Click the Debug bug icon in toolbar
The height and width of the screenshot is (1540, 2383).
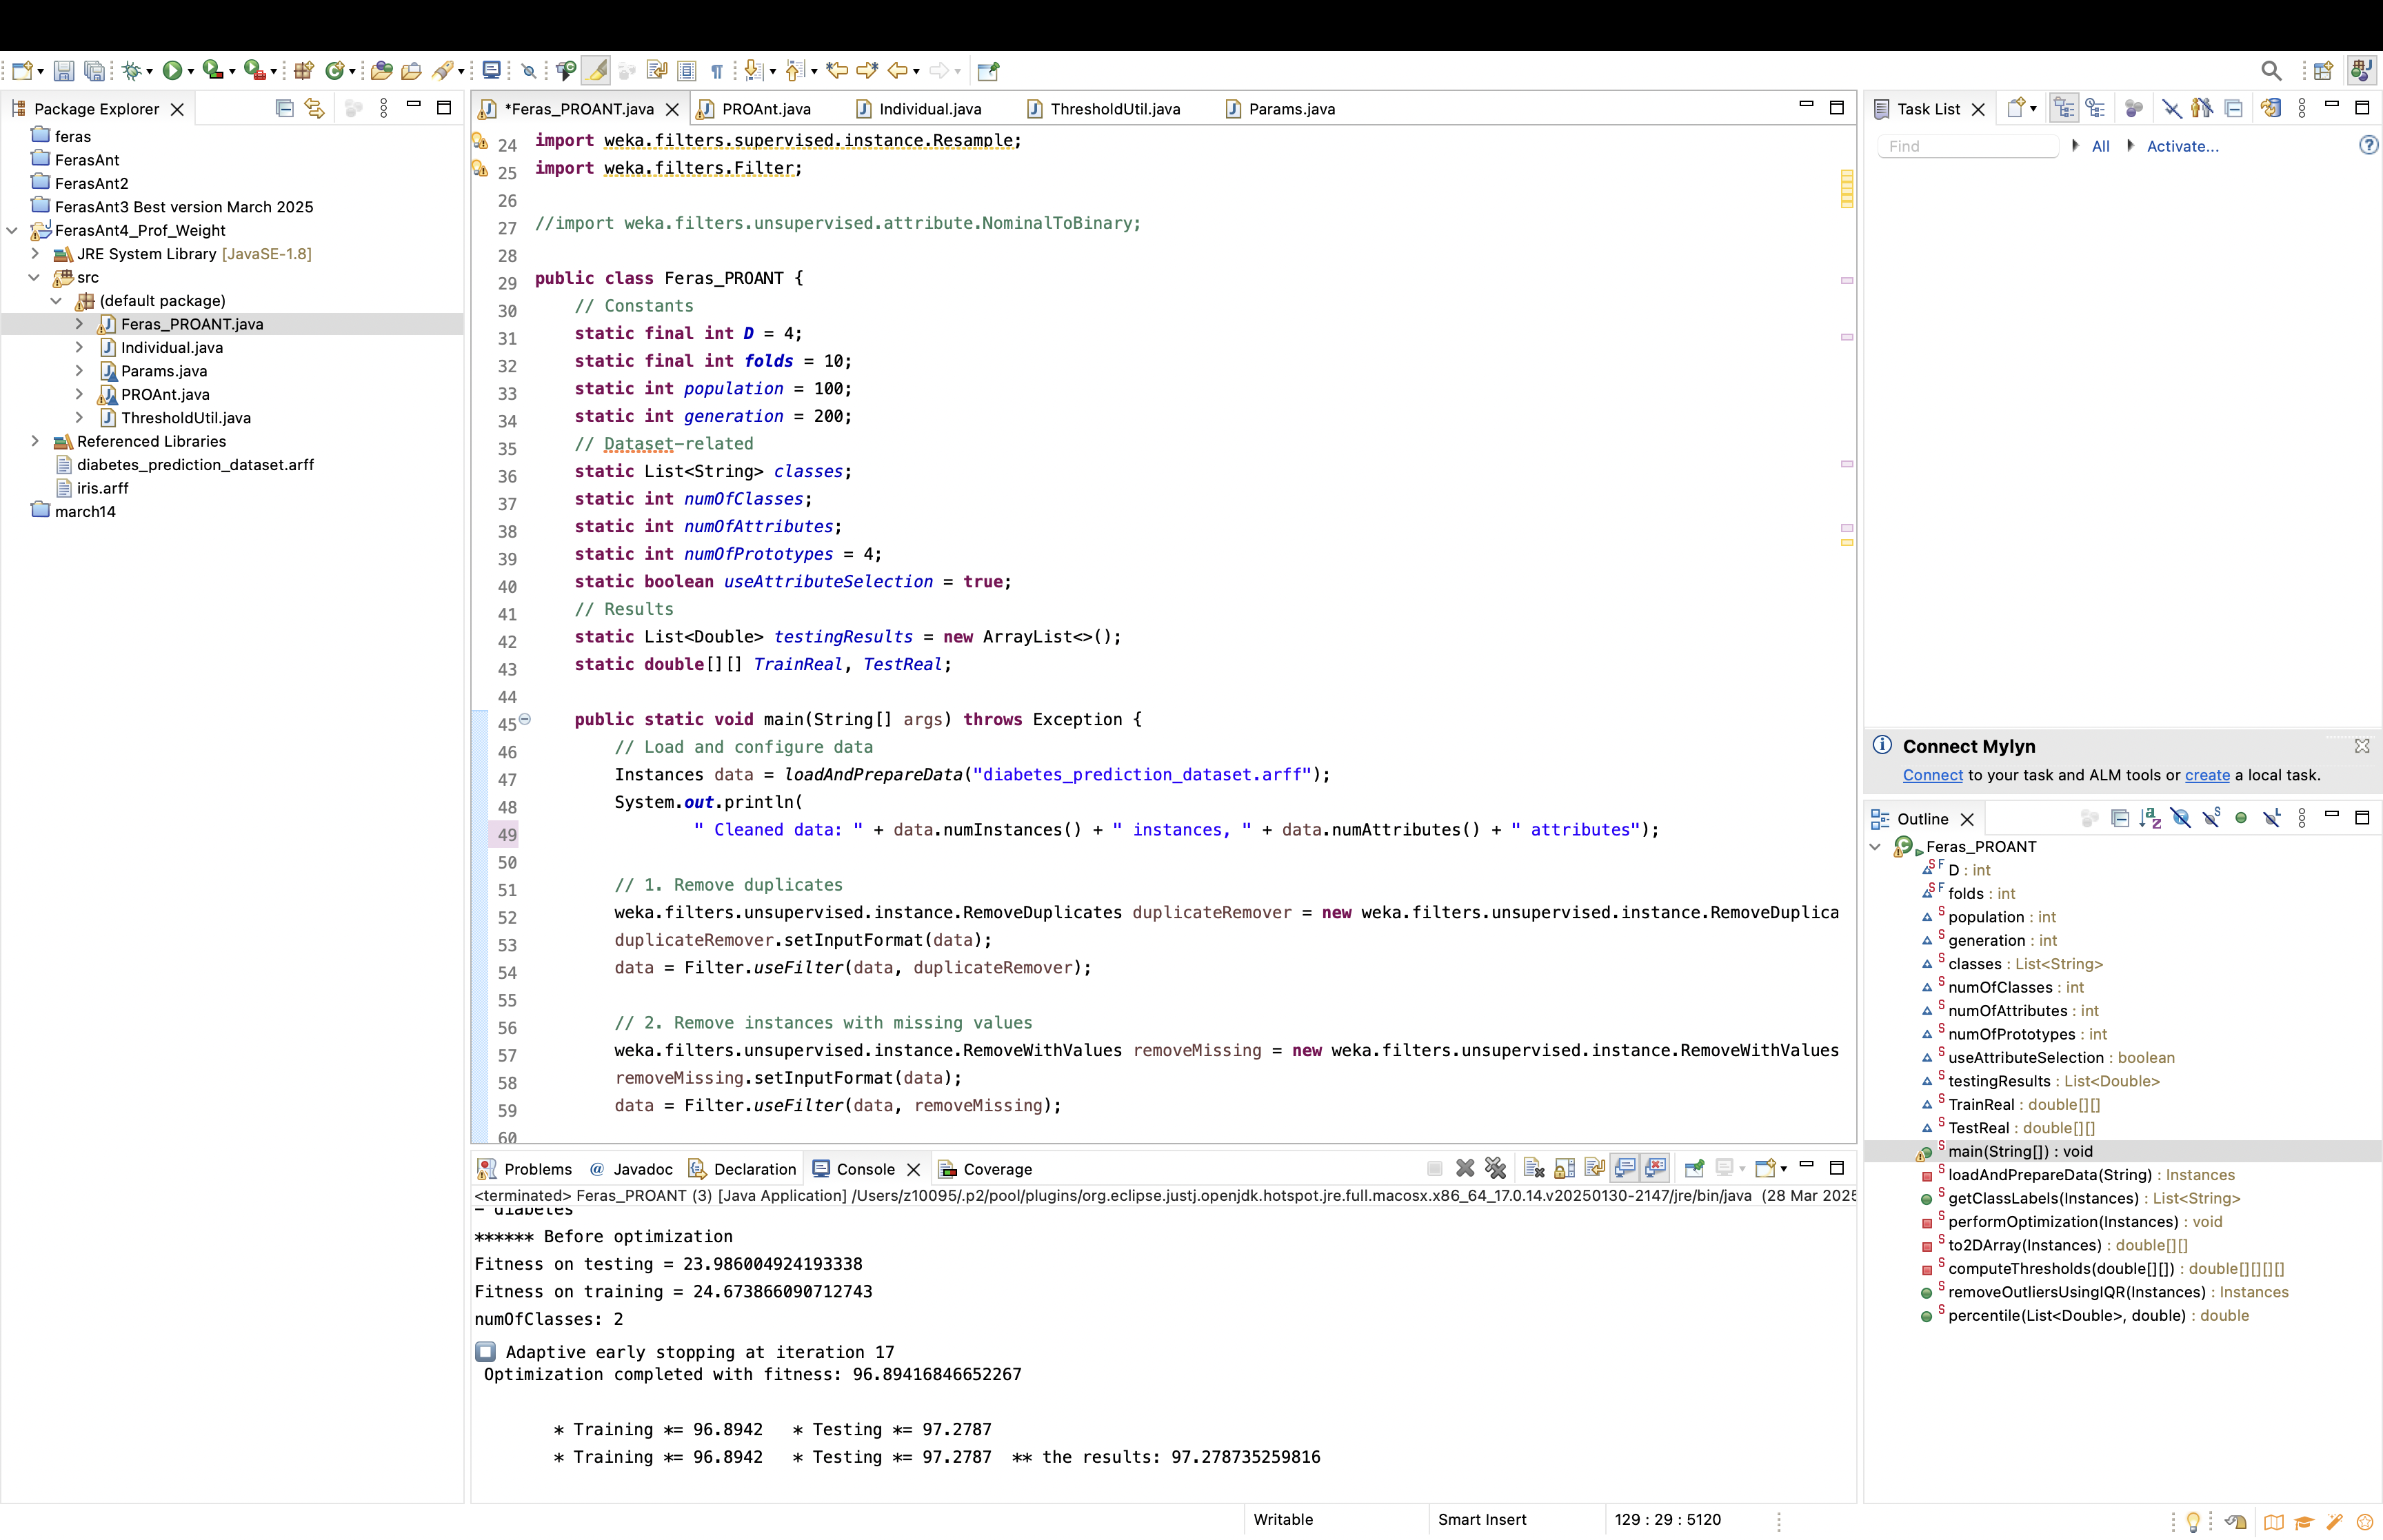[x=131, y=70]
